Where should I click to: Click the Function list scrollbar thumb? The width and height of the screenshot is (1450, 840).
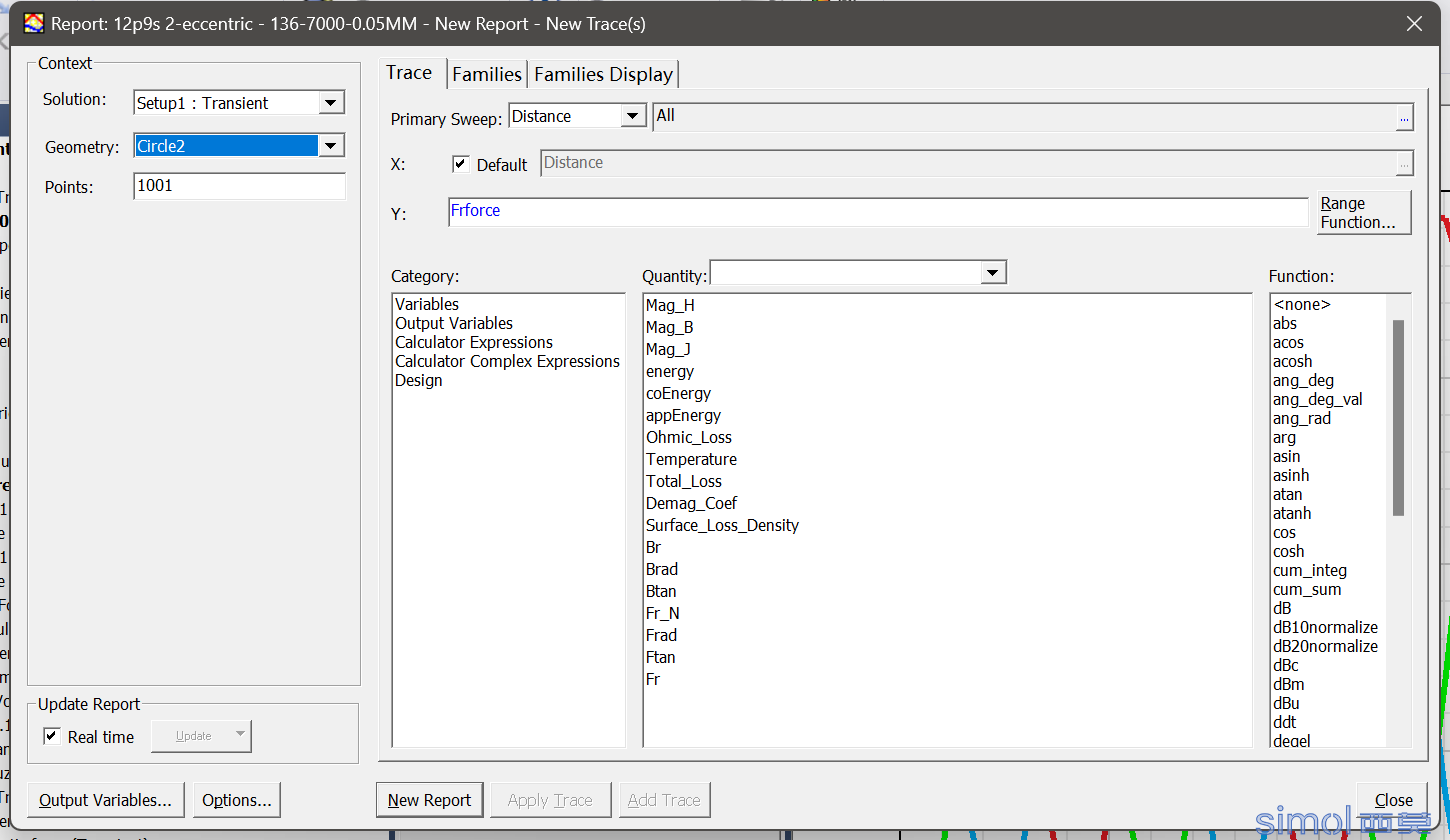(x=1398, y=418)
